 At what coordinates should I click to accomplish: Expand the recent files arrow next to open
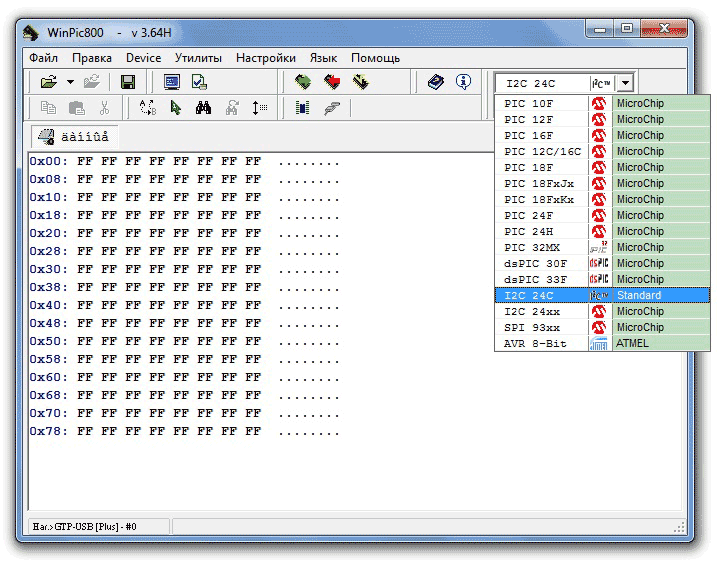(x=70, y=82)
